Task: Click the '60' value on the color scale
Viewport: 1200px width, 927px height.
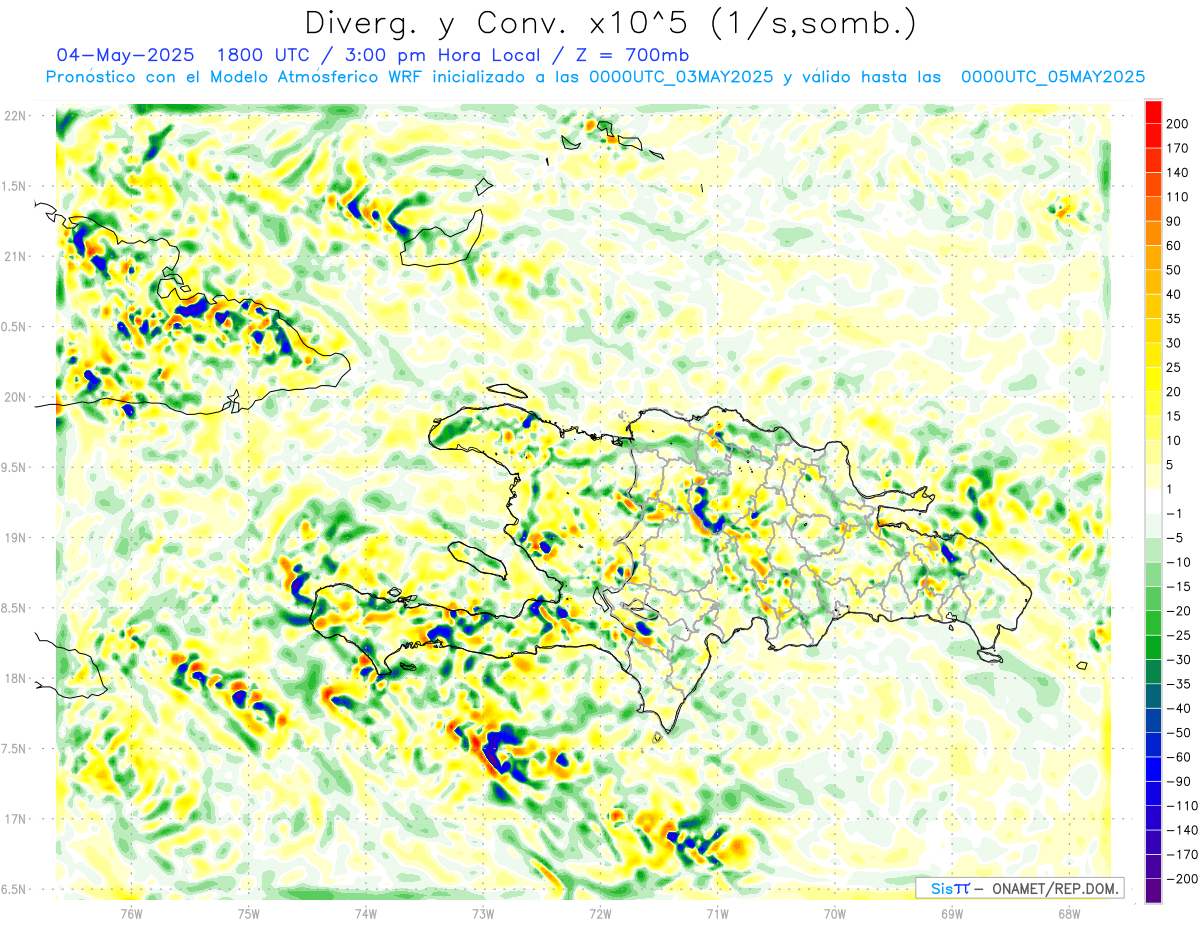Action: tap(1175, 245)
